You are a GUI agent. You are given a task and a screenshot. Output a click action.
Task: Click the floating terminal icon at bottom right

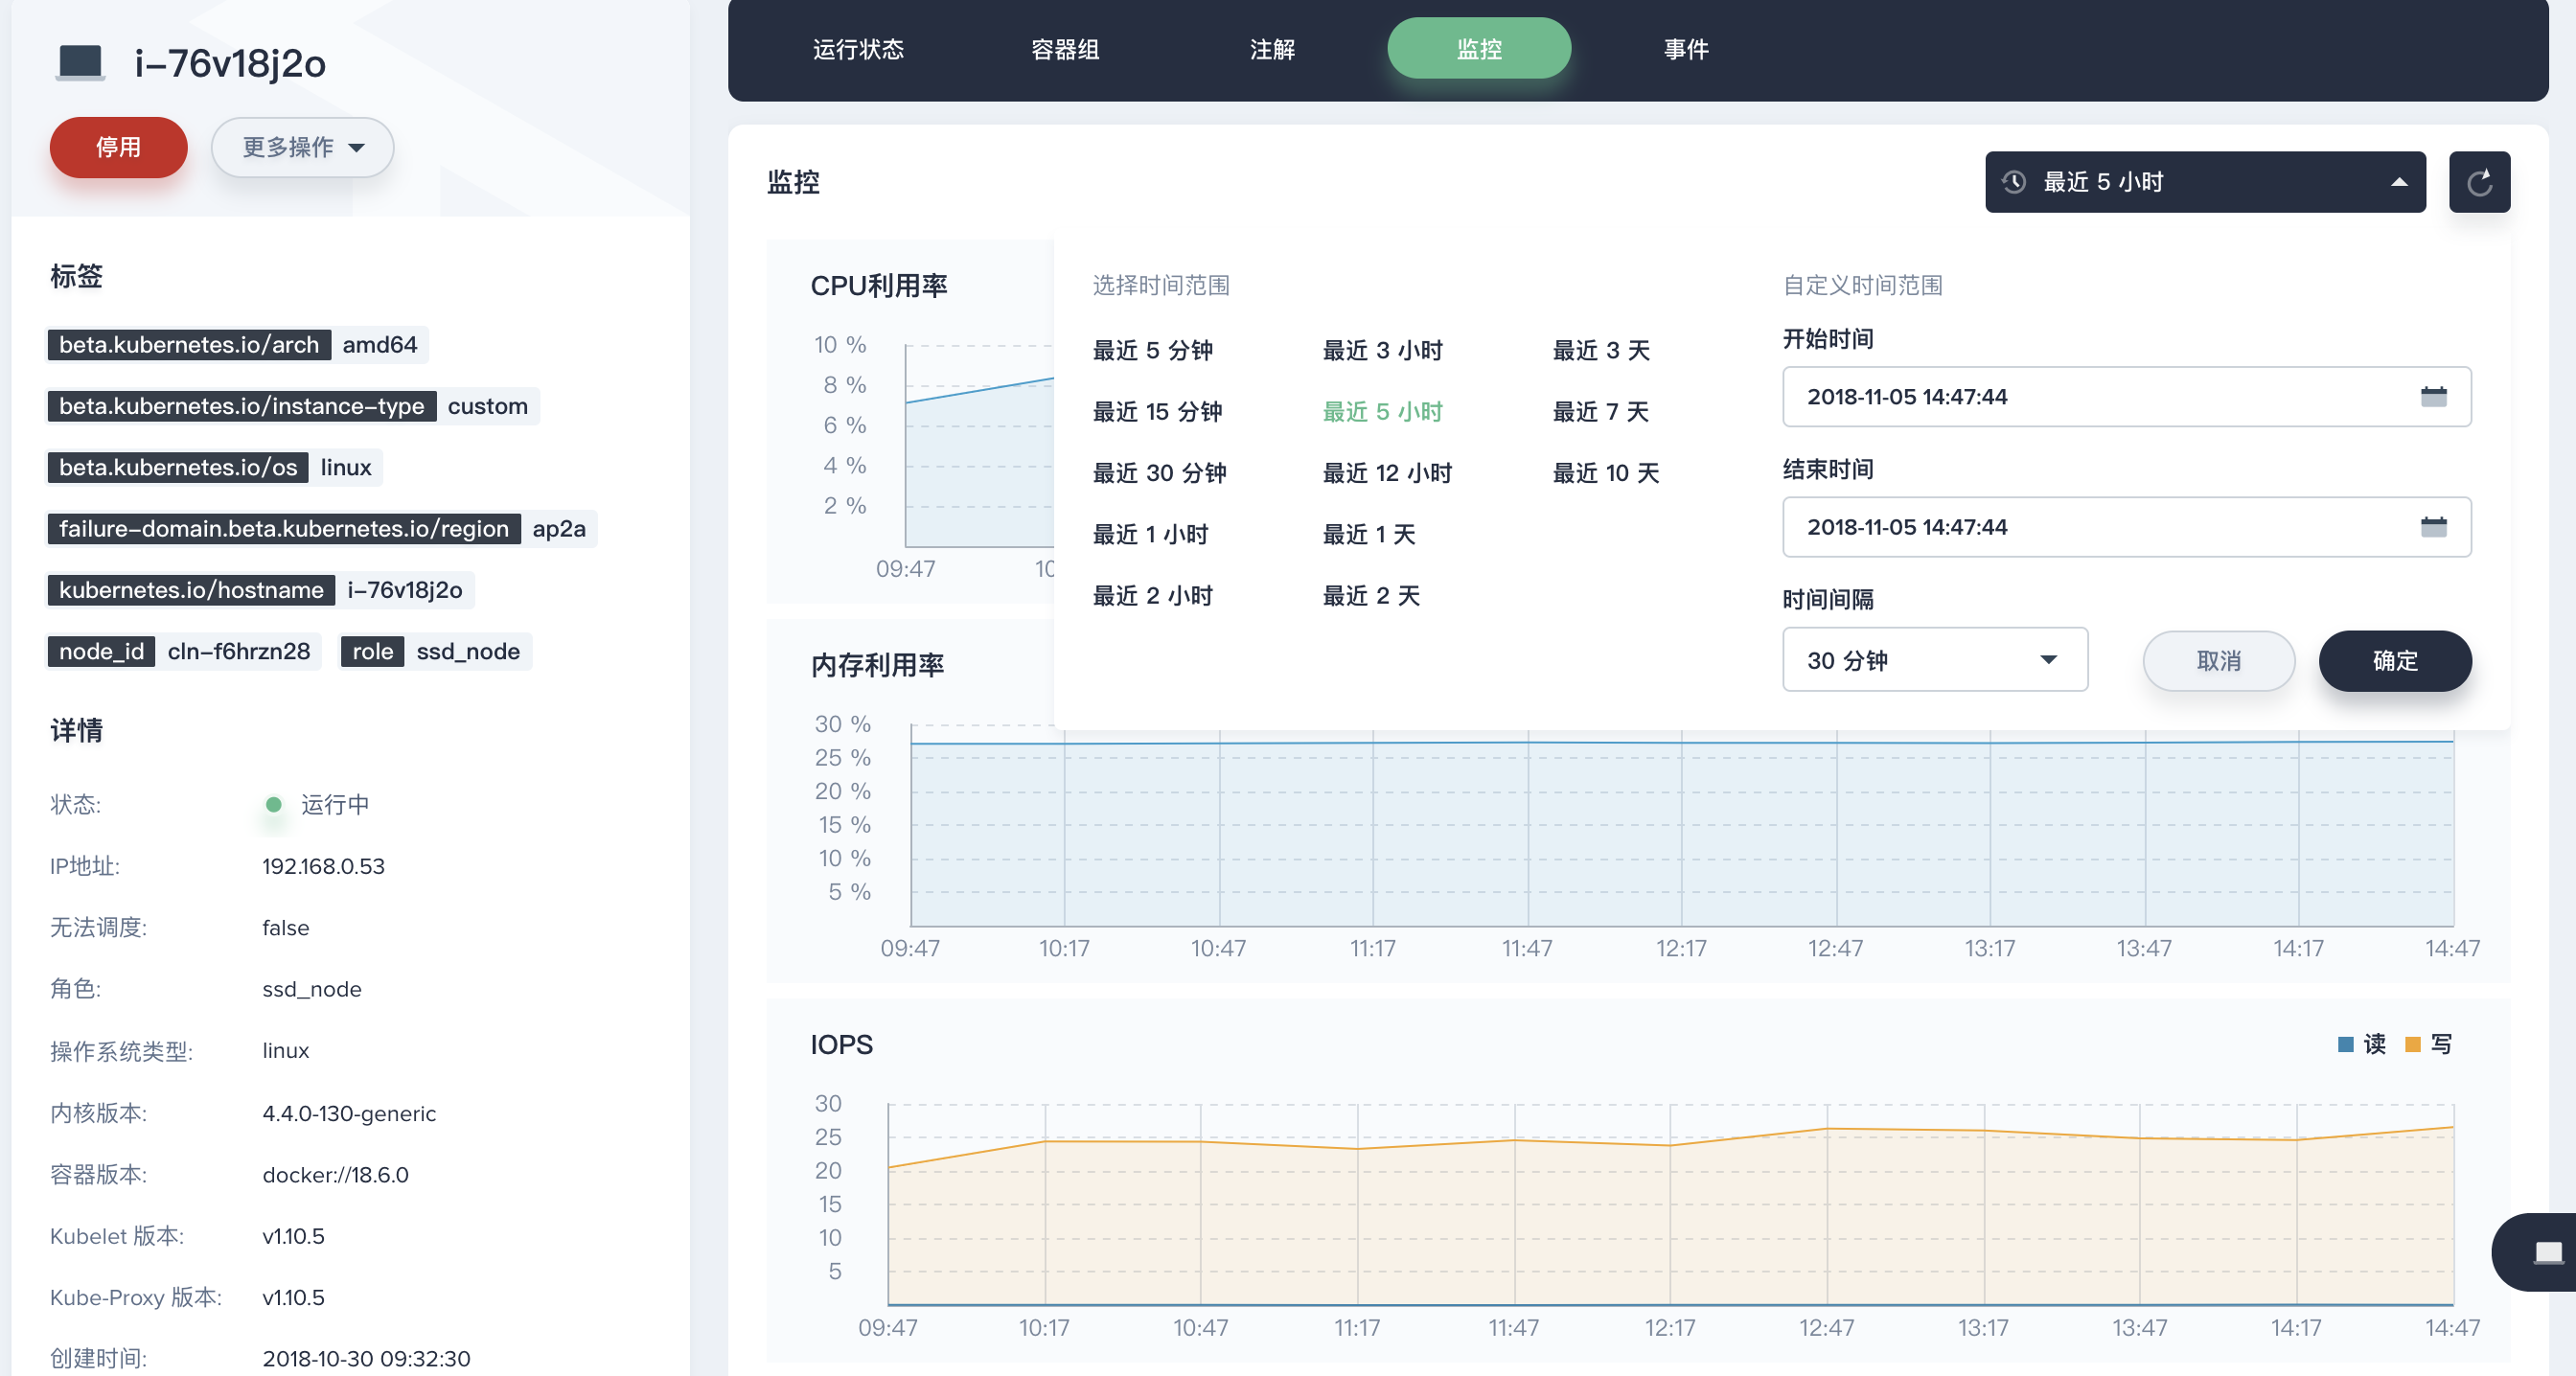(x=2547, y=1252)
